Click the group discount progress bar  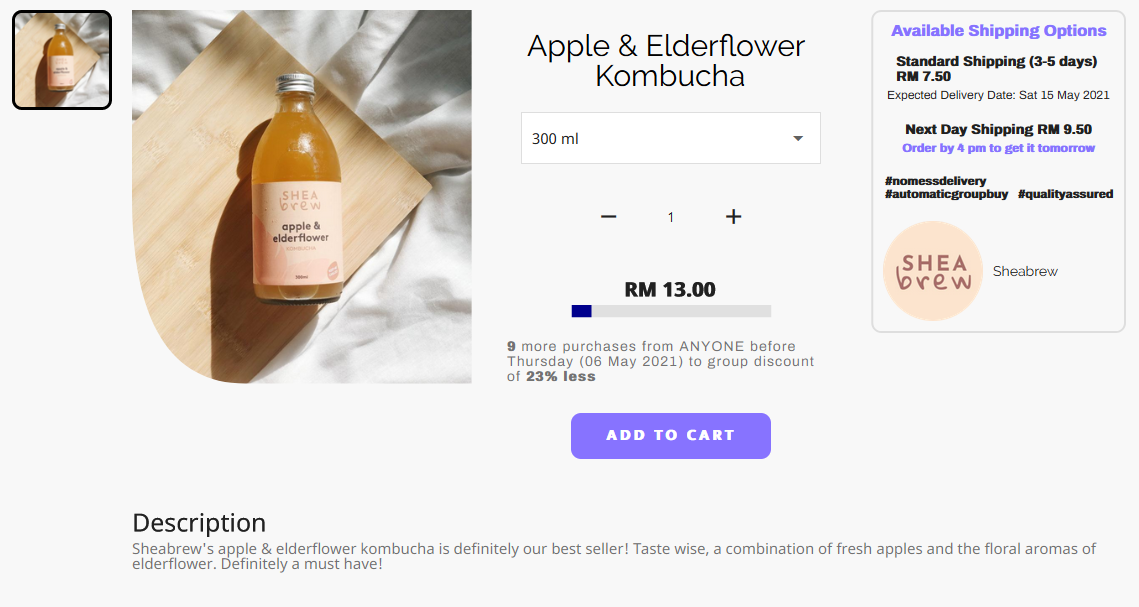point(671,311)
